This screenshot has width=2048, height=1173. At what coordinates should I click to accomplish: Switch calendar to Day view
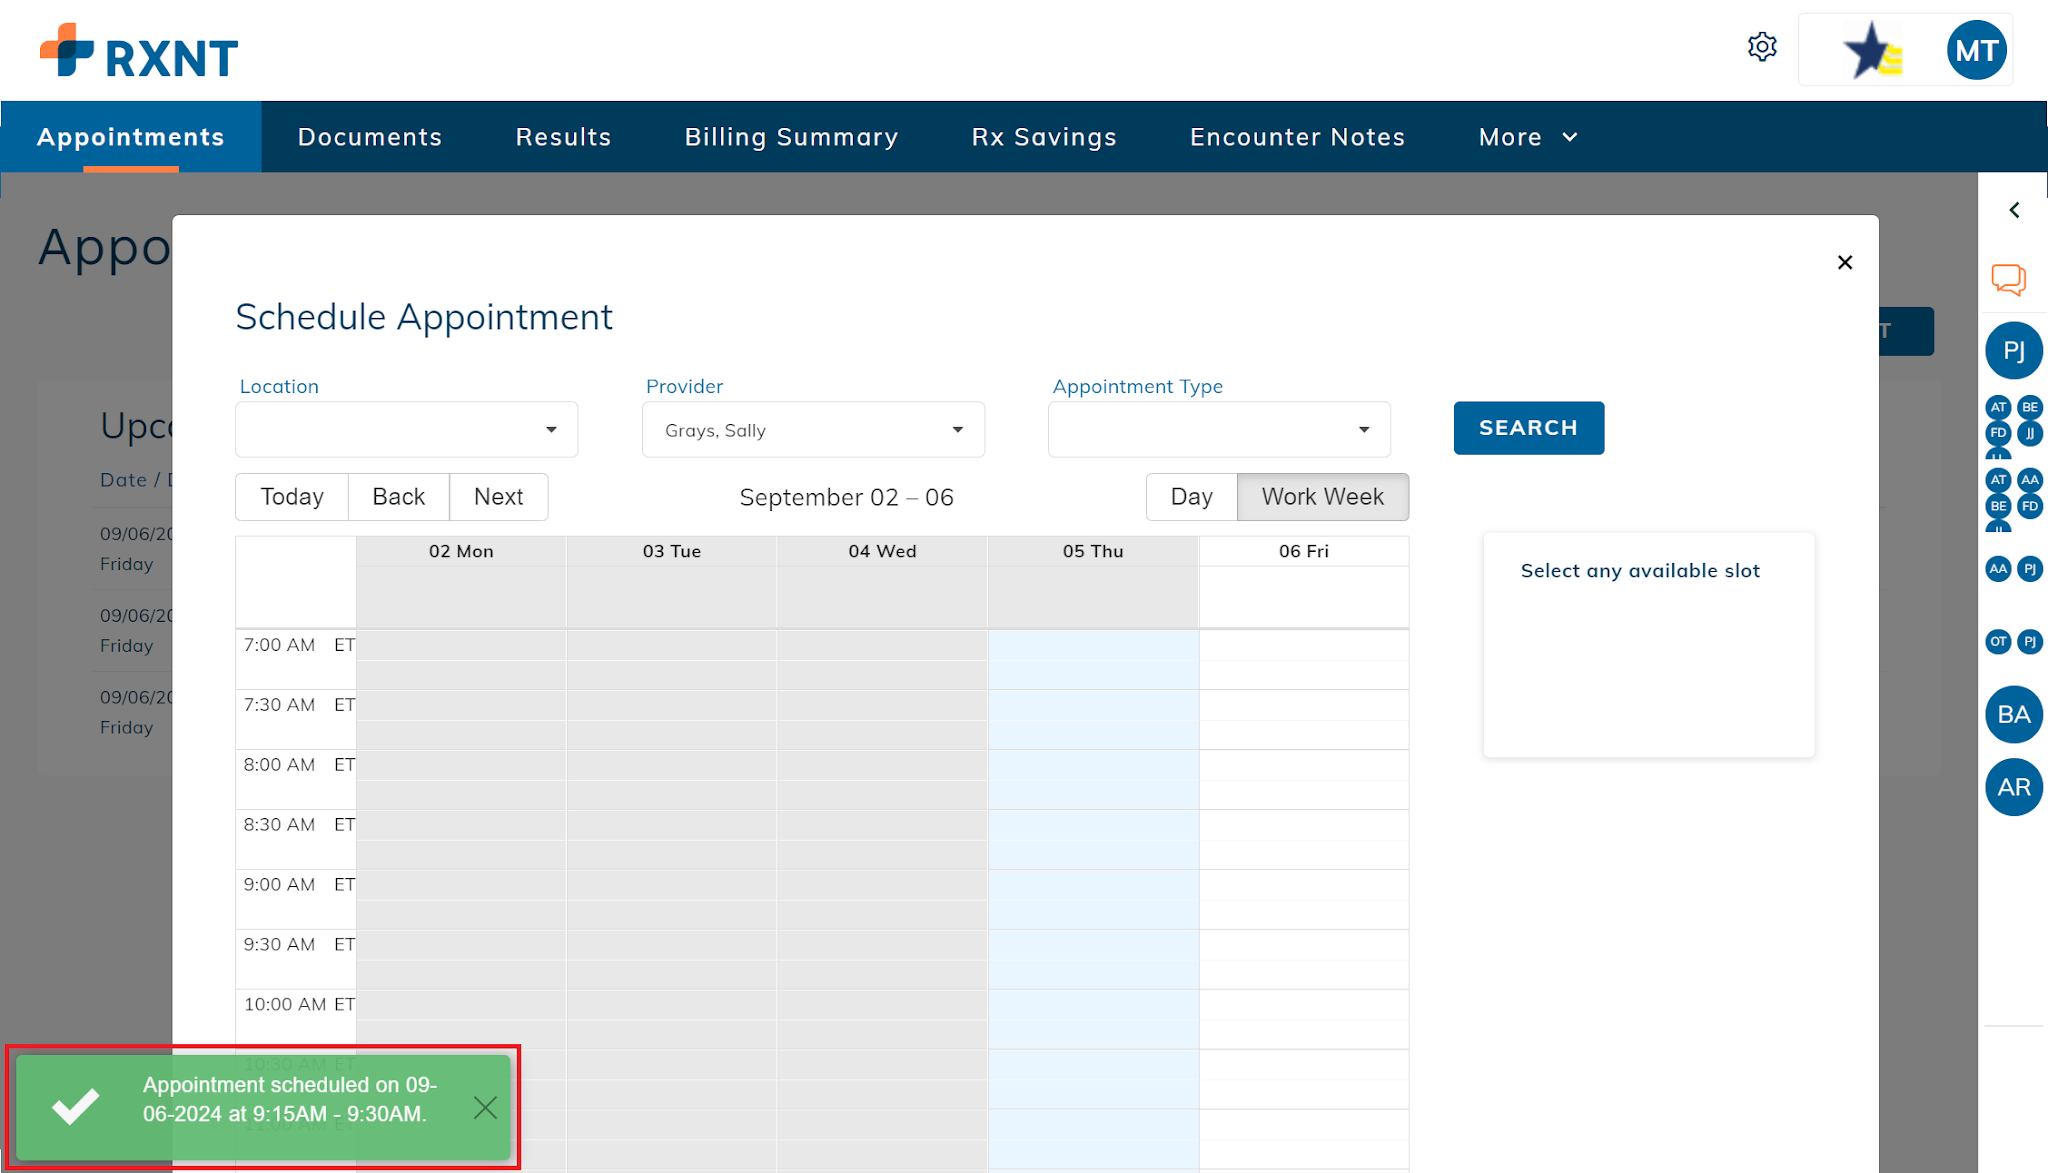click(x=1192, y=497)
